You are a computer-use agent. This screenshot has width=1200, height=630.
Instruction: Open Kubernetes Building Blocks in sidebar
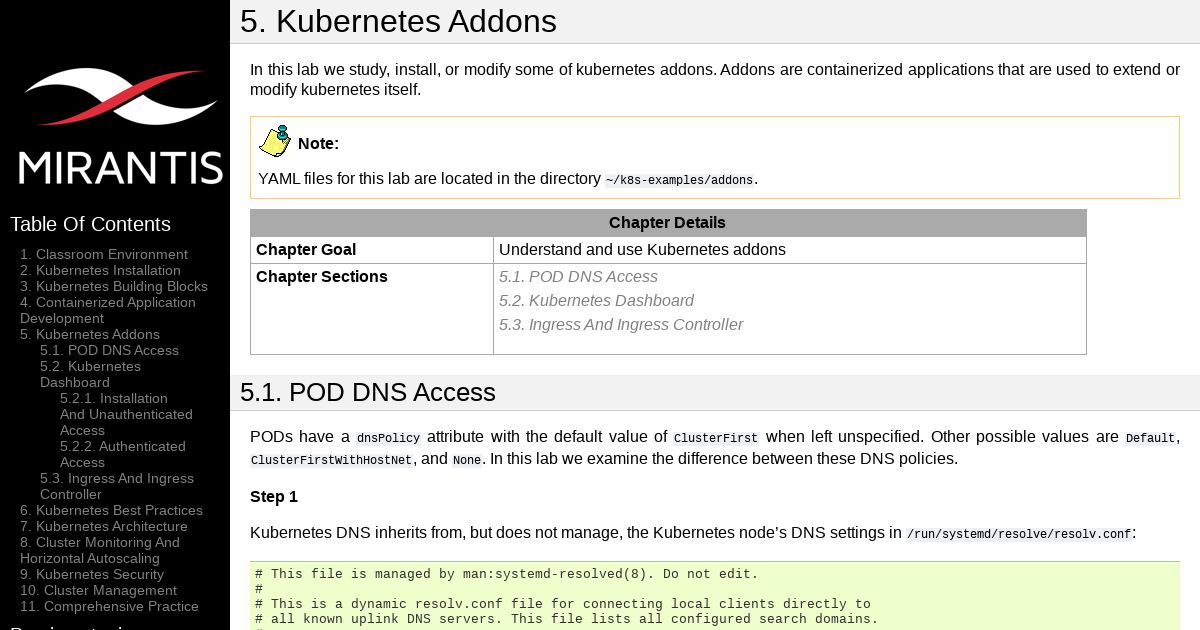coord(114,286)
